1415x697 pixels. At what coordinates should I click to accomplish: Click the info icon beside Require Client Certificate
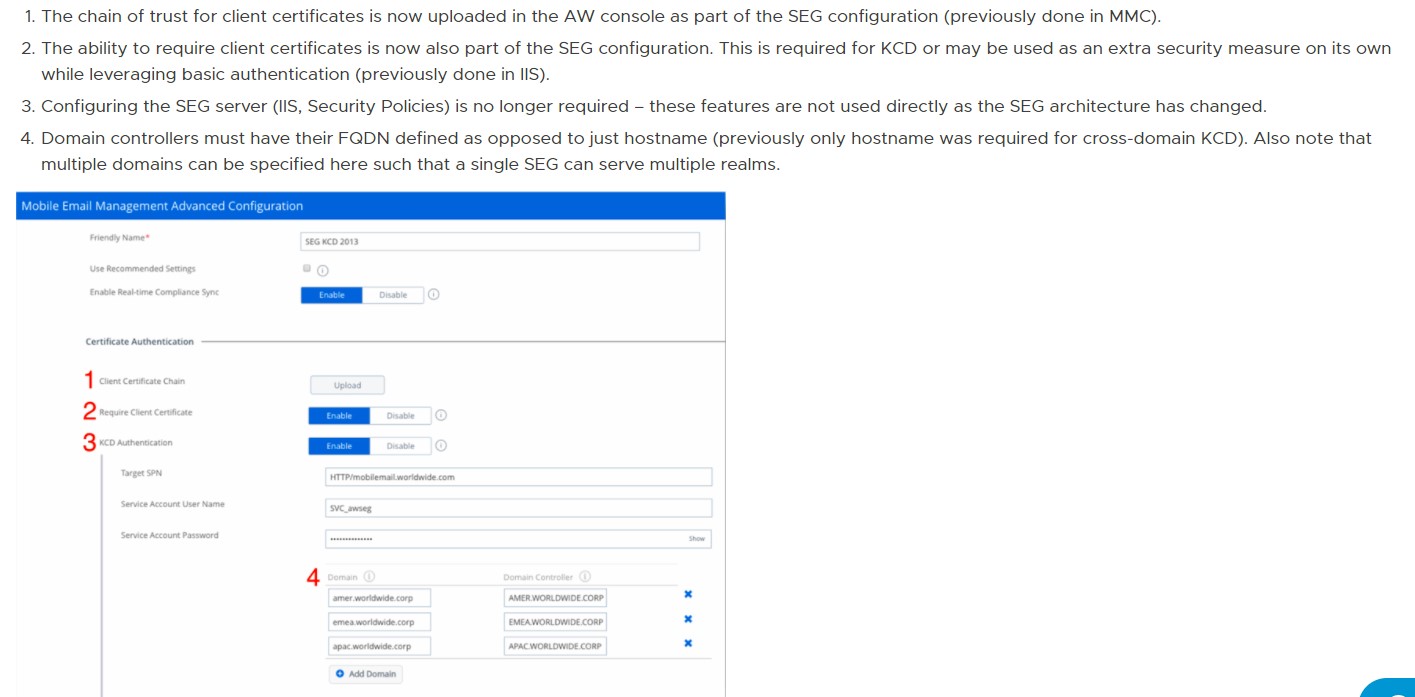[x=440, y=415]
